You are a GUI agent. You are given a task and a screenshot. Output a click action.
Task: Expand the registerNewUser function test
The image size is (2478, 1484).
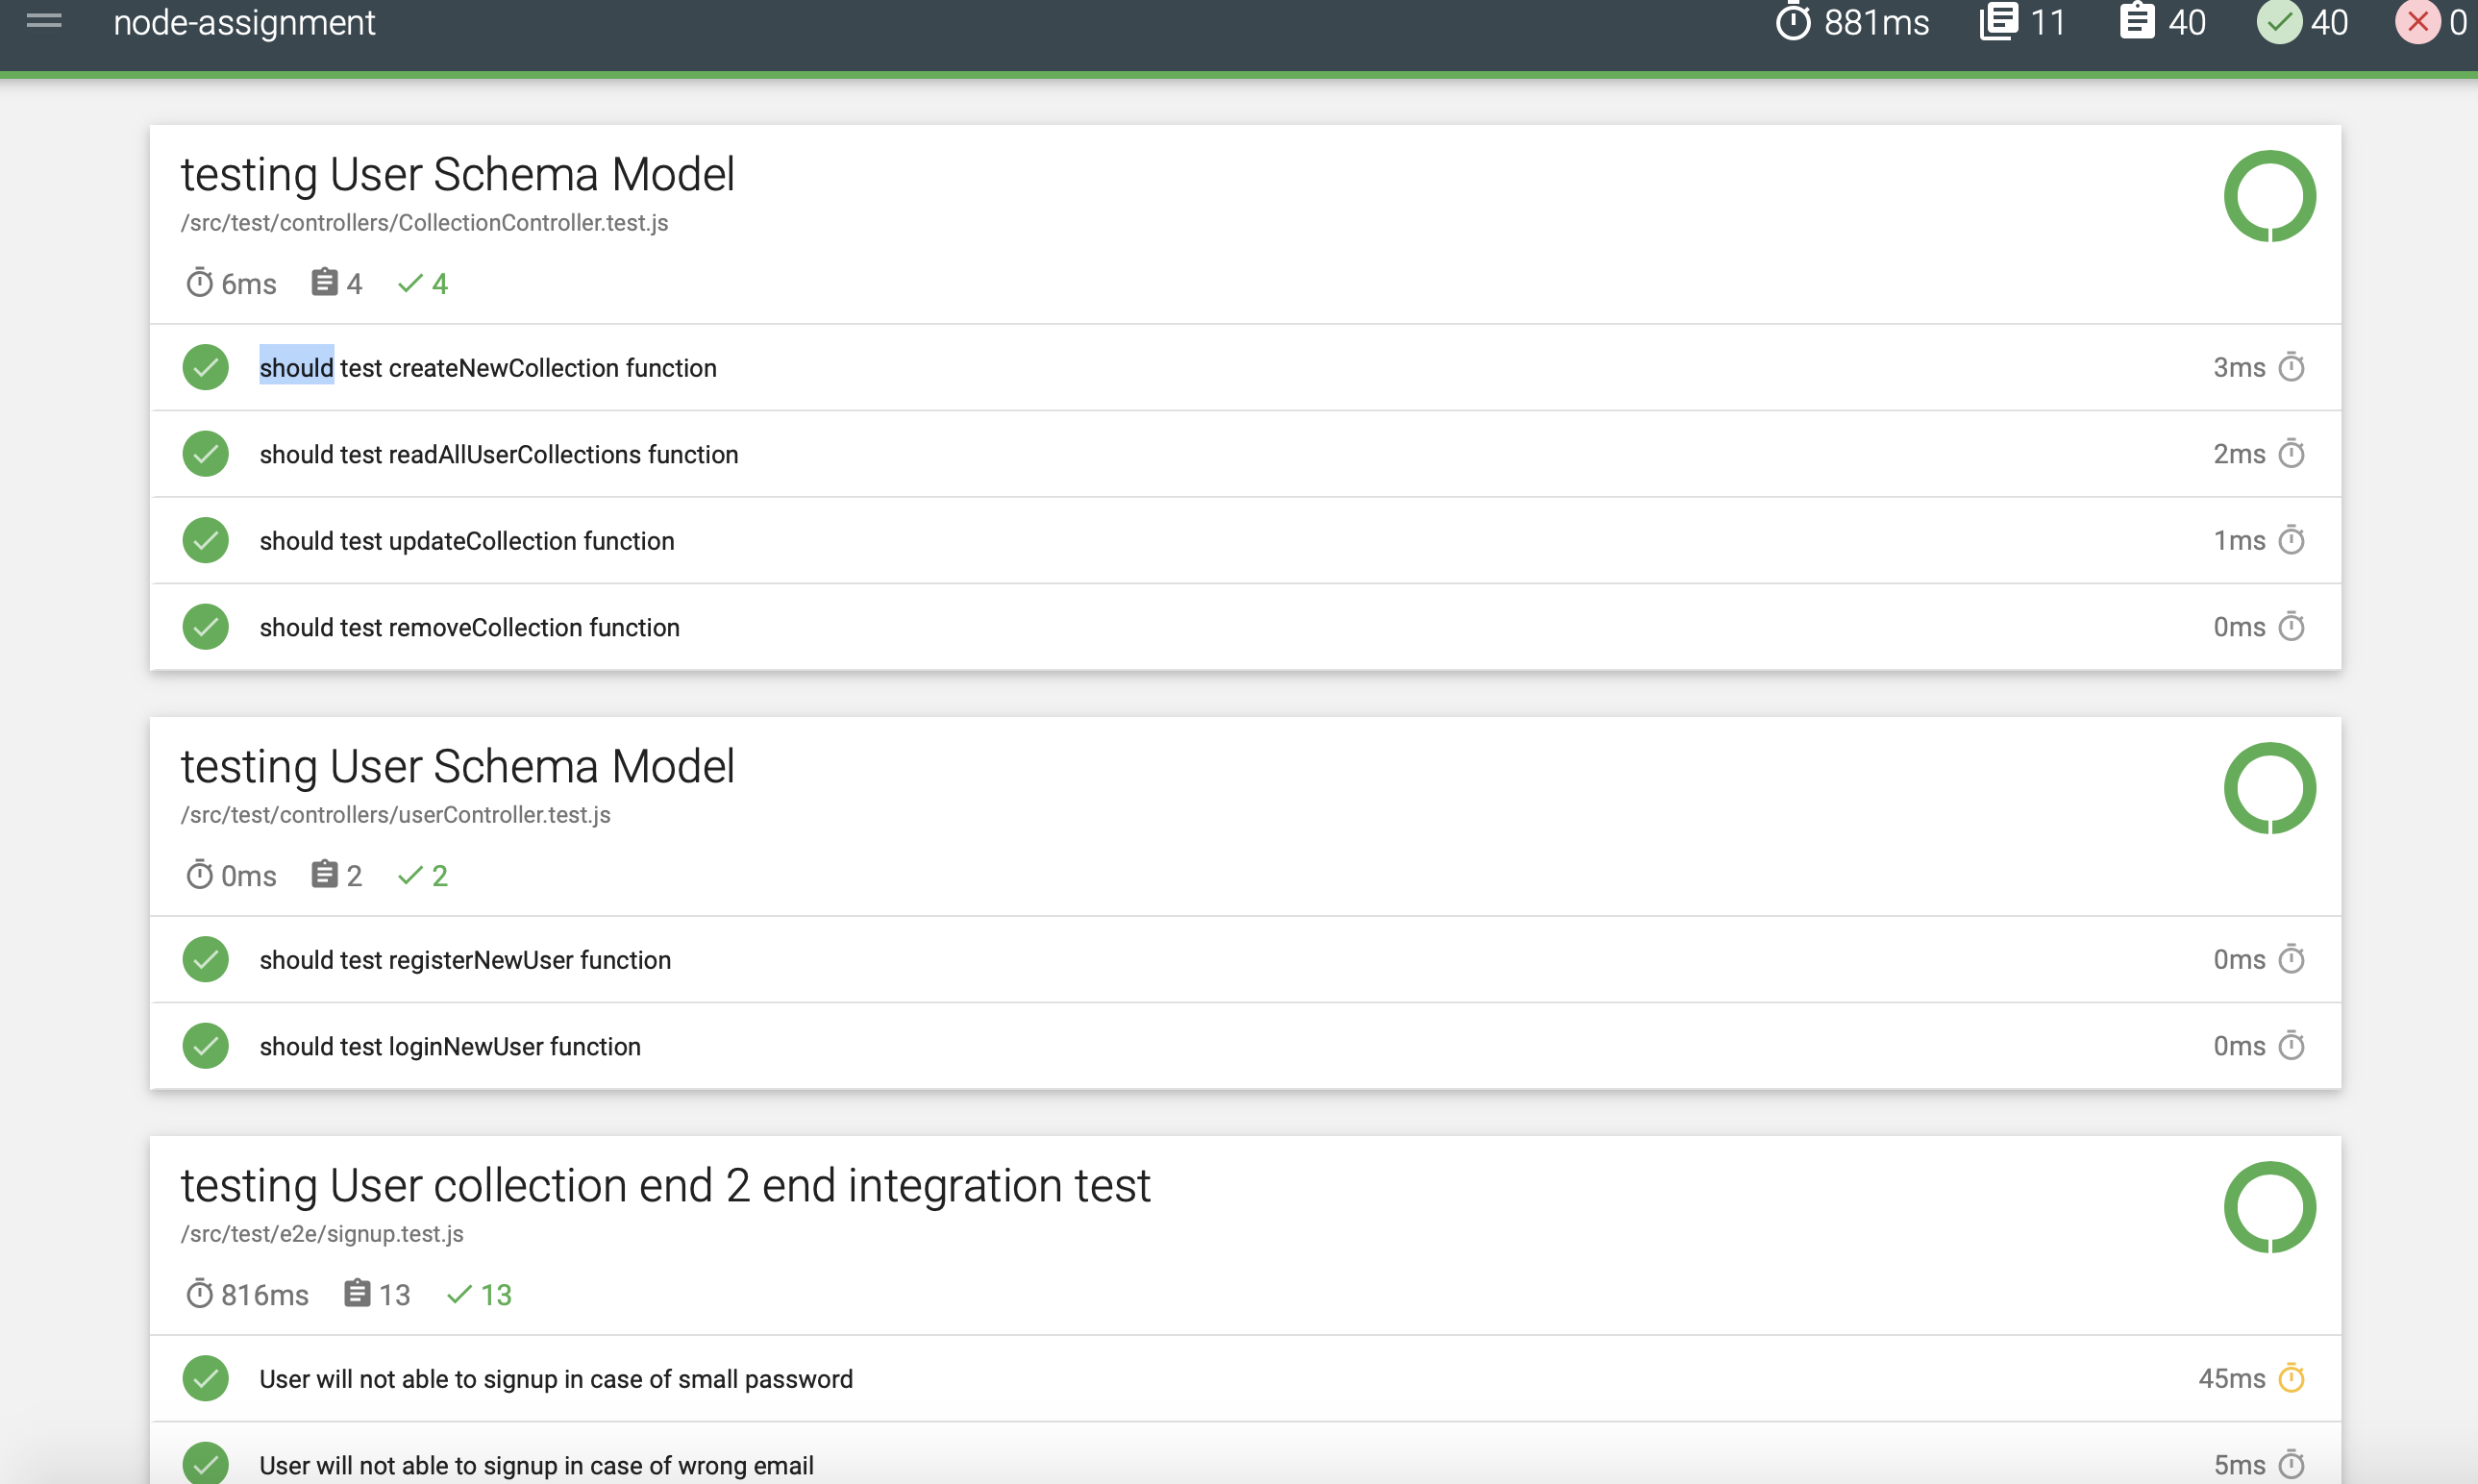pos(465,960)
